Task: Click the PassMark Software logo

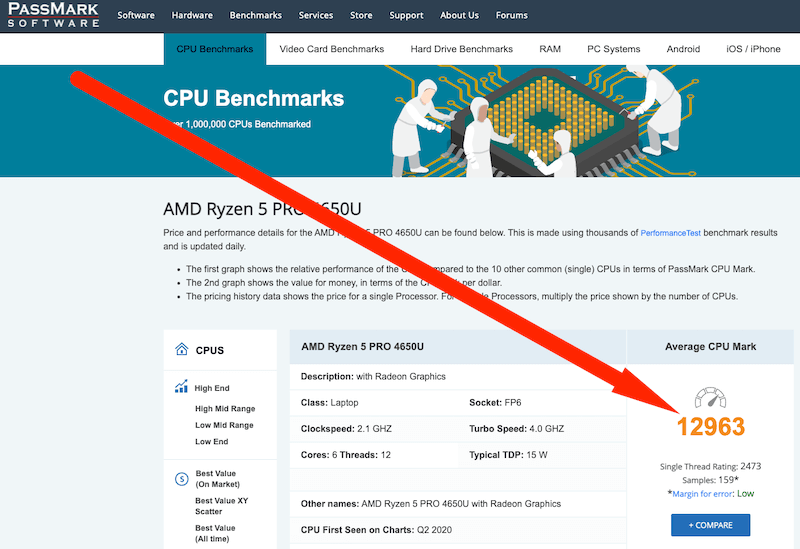Action: (54, 15)
